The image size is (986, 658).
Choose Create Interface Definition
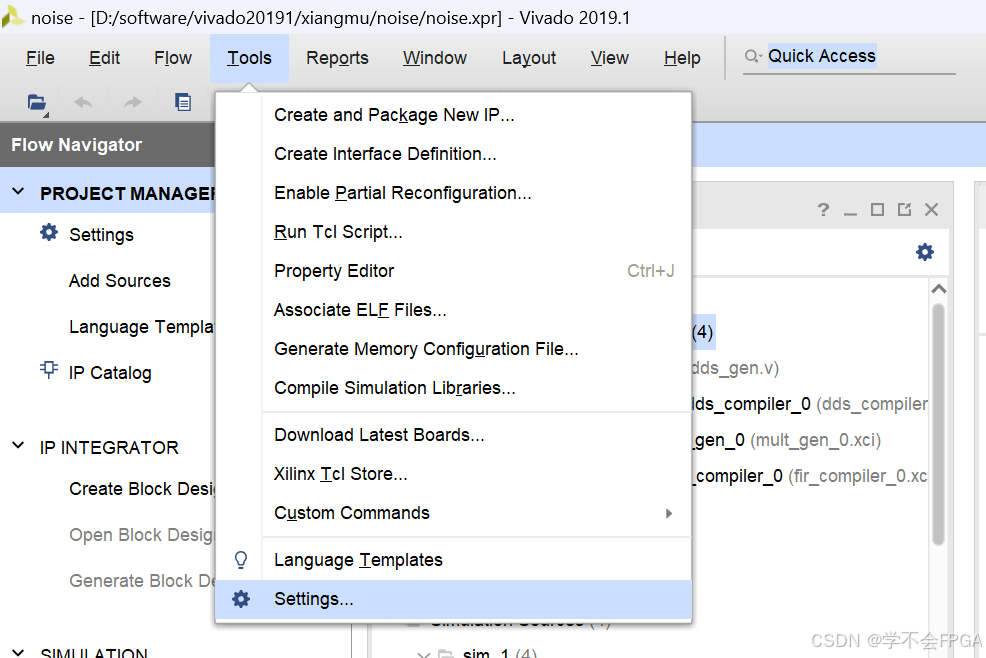point(453,154)
